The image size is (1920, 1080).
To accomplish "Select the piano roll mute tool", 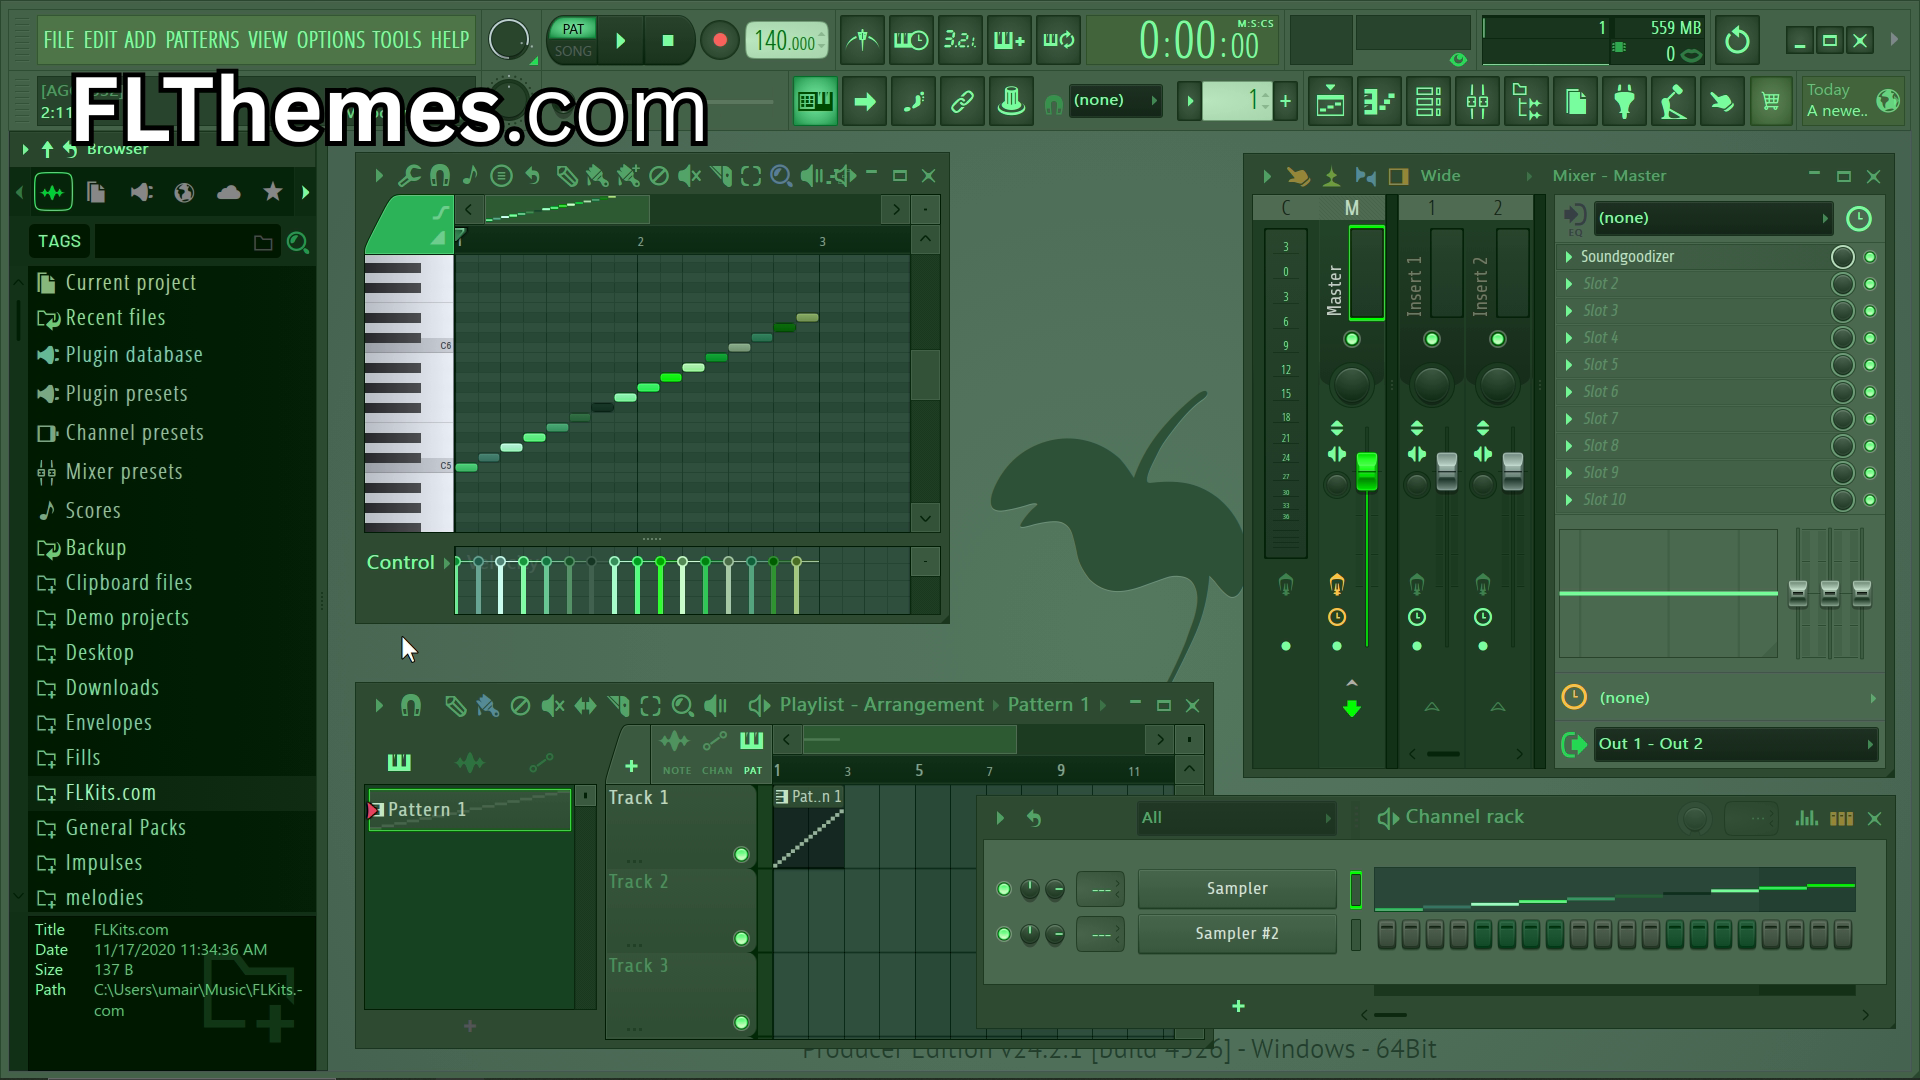I will point(689,176).
